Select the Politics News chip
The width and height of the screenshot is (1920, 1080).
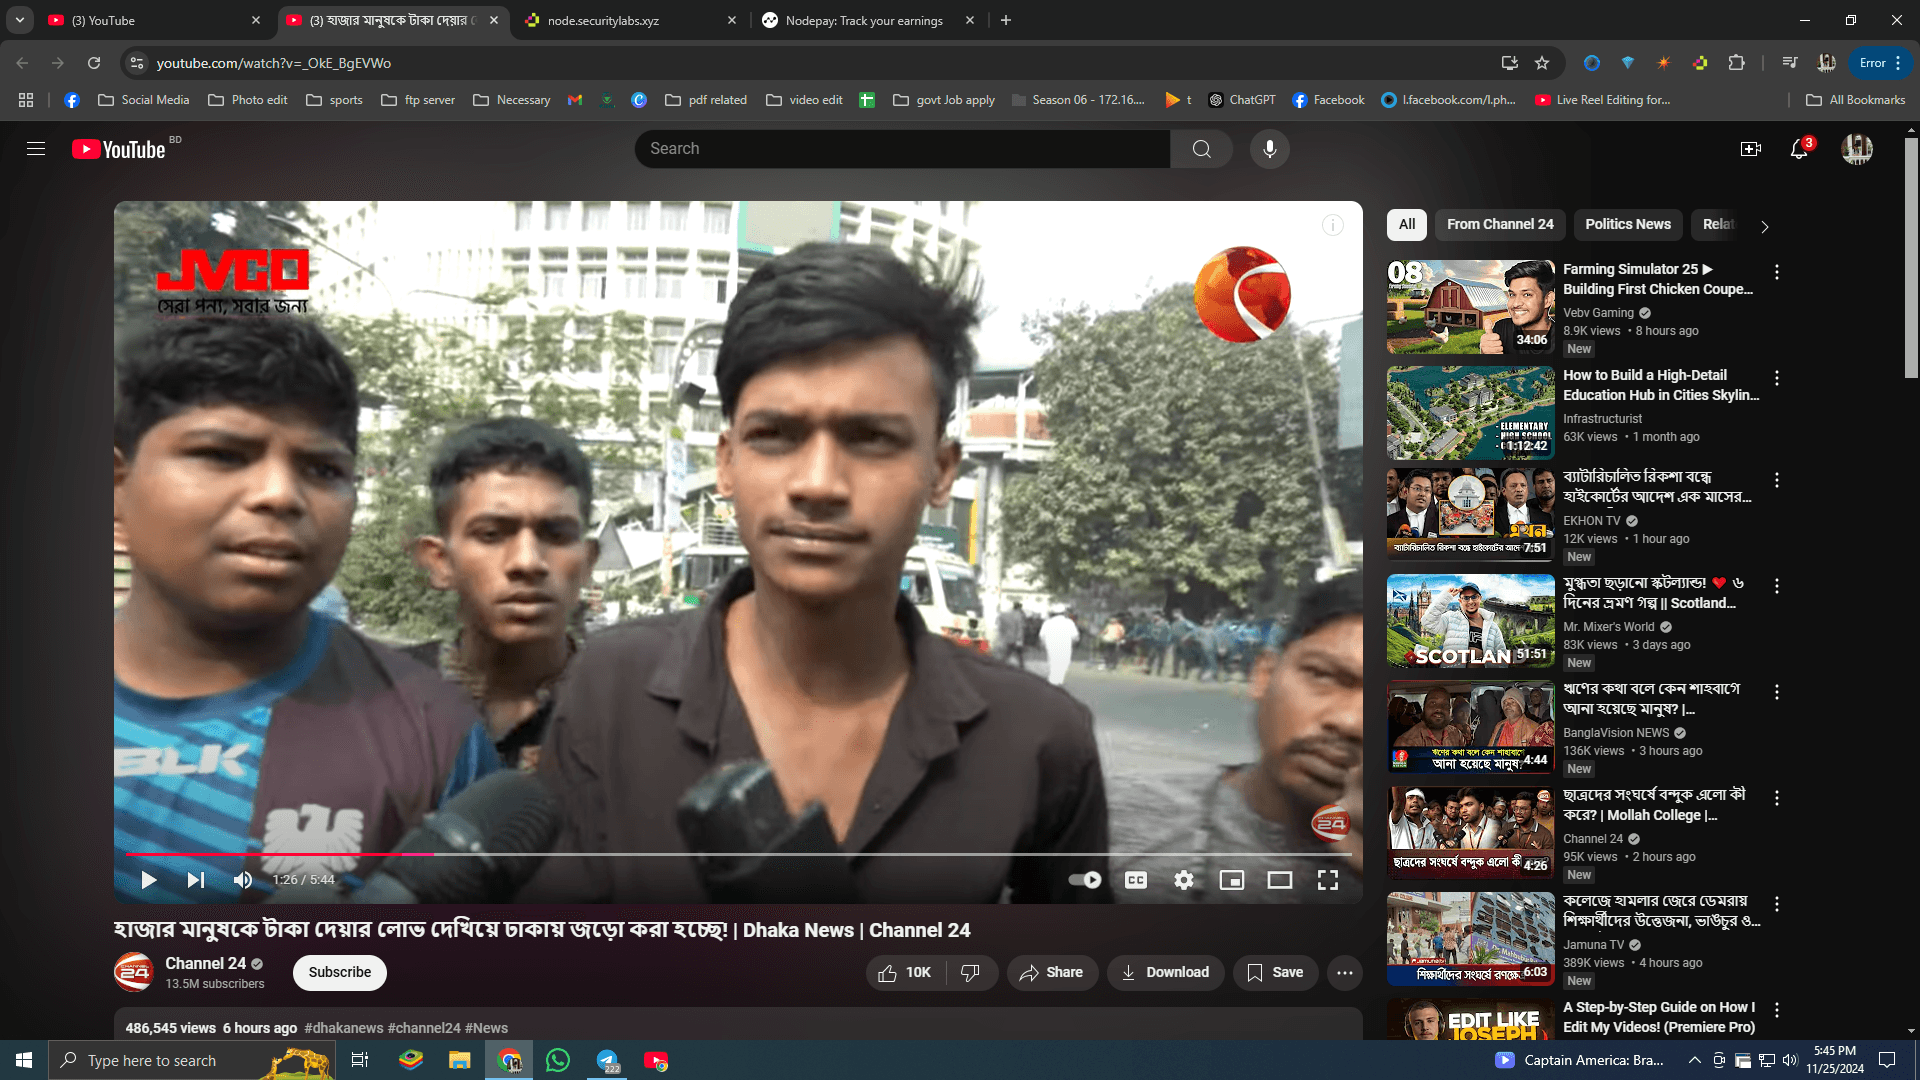(1628, 225)
